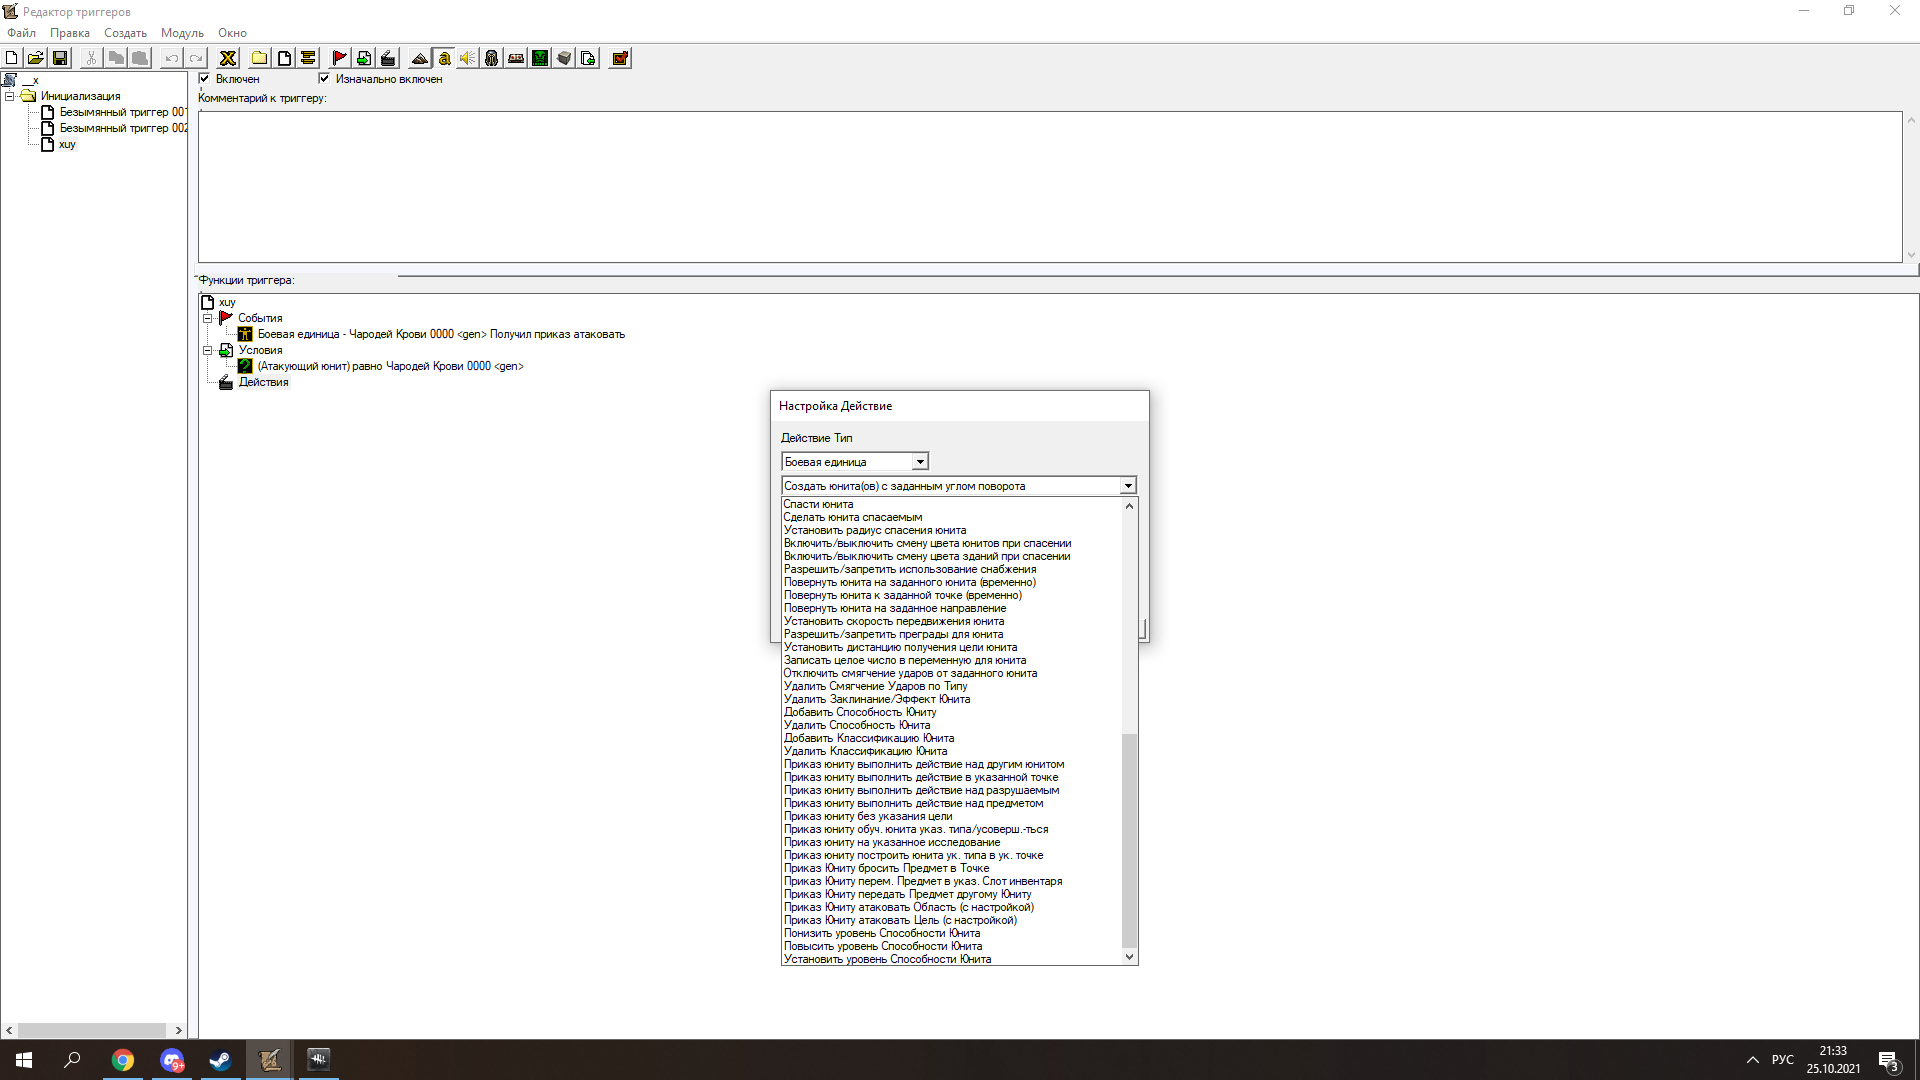The image size is (1920, 1080).
Task: Click the New action clapperboard icon
Action: [x=388, y=58]
